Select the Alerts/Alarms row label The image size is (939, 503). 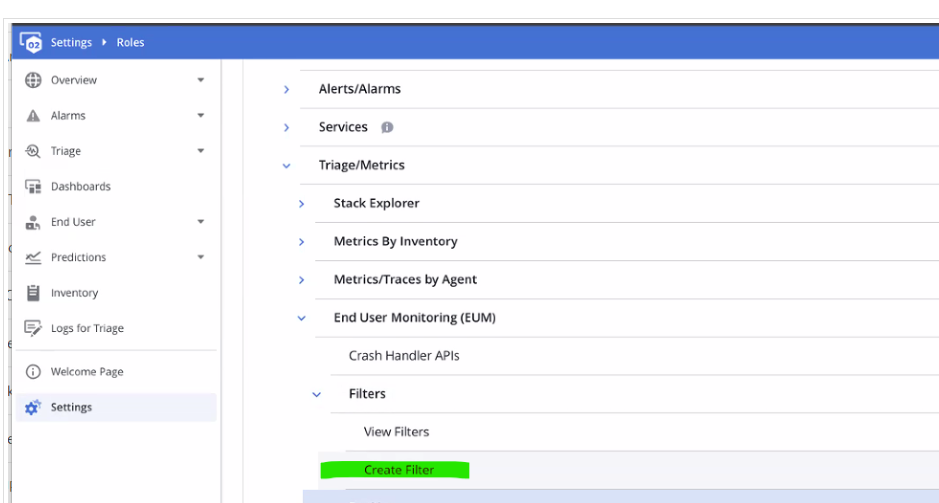click(359, 89)
